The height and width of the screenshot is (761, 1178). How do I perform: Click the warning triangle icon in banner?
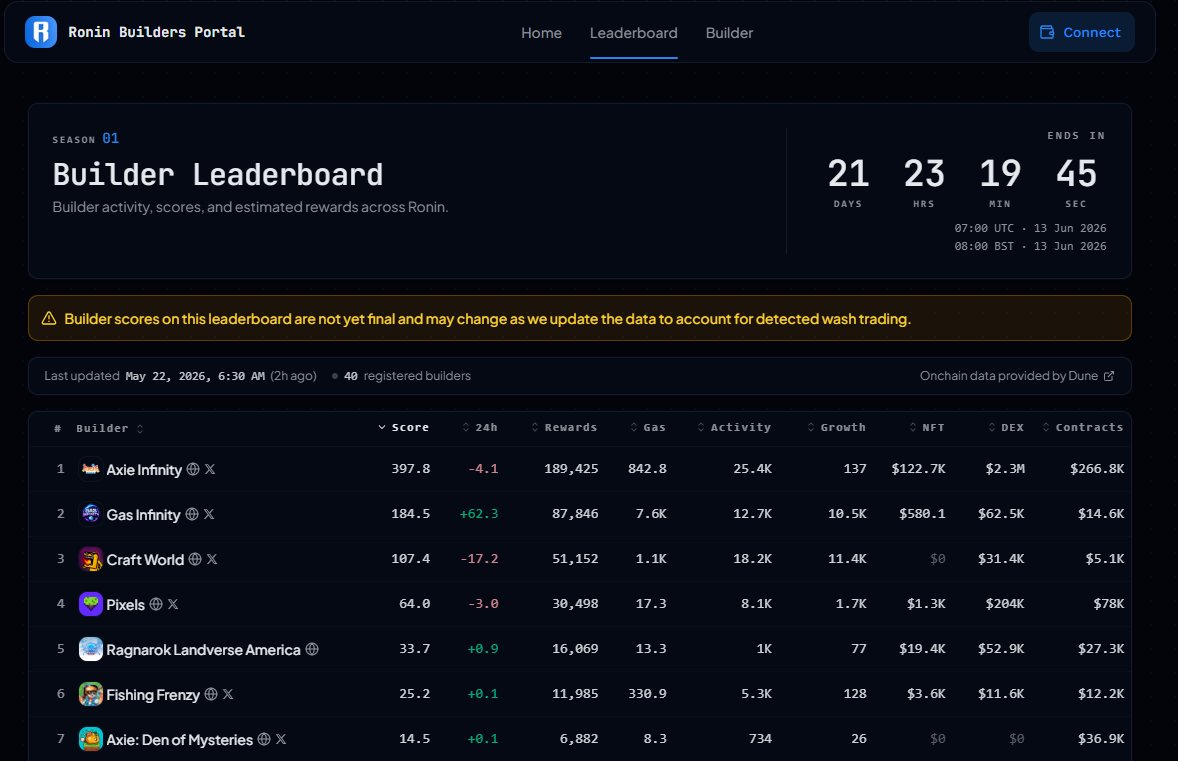click(49, 319)
